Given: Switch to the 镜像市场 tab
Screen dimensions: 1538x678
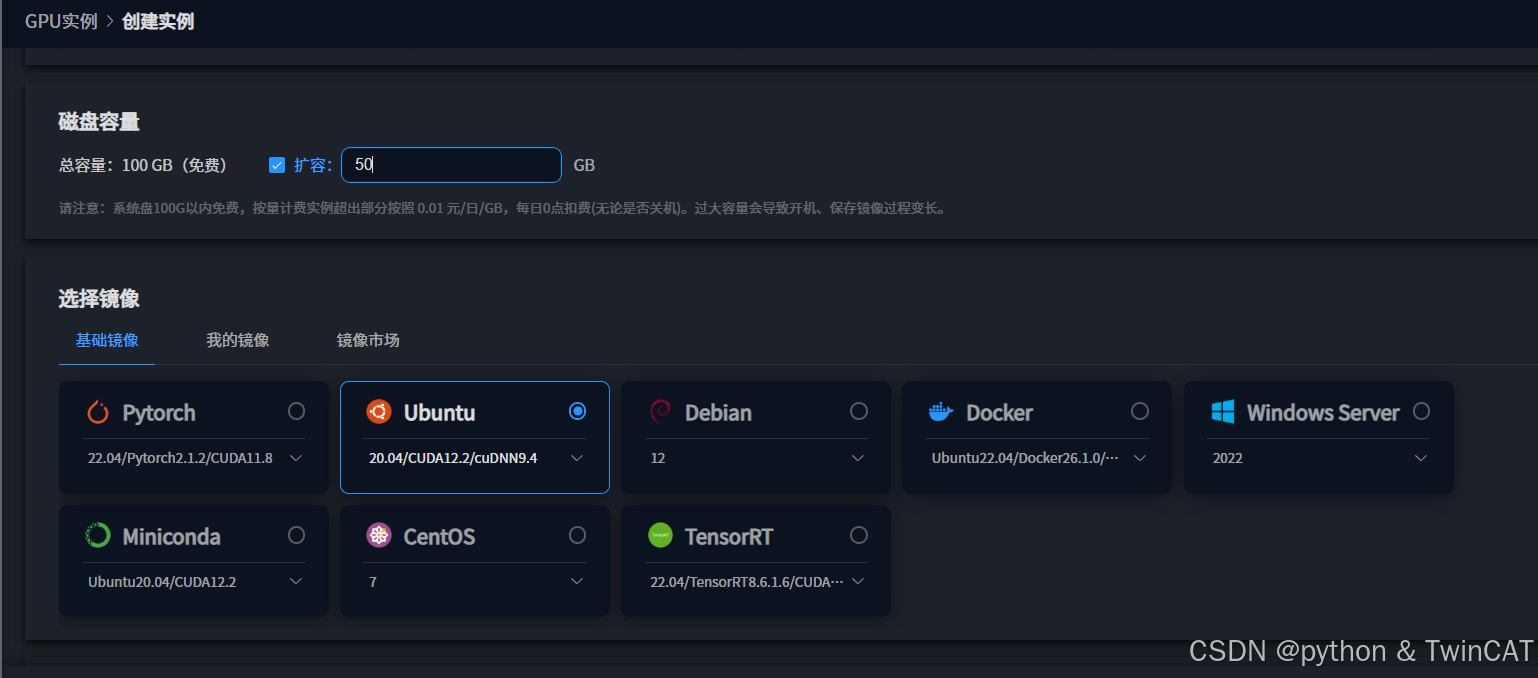Looking at the screenshot, I should [368, 340].
